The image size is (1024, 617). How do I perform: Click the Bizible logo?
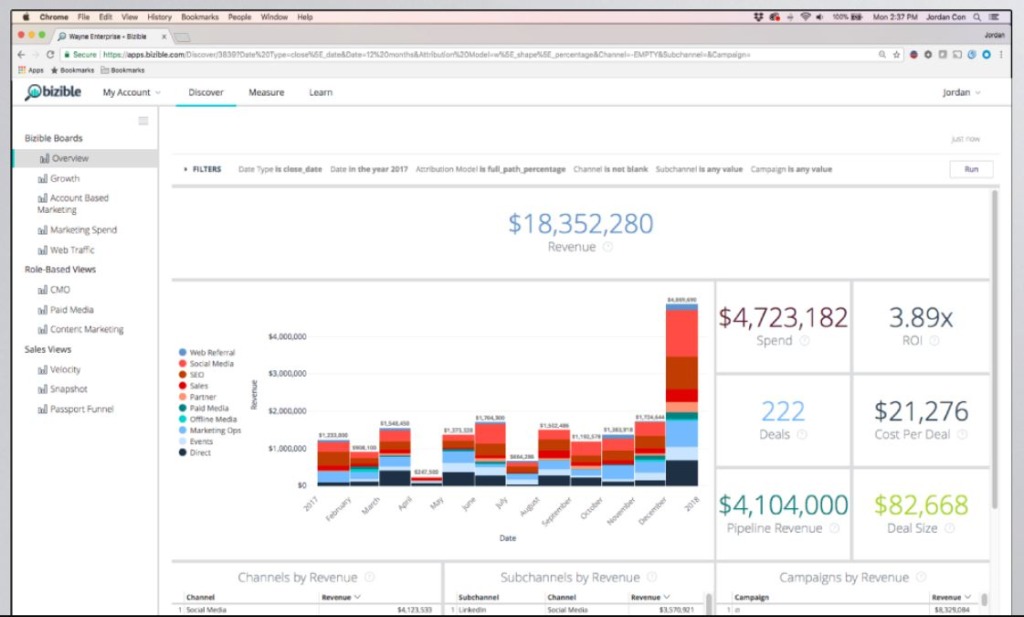[53, 92]
